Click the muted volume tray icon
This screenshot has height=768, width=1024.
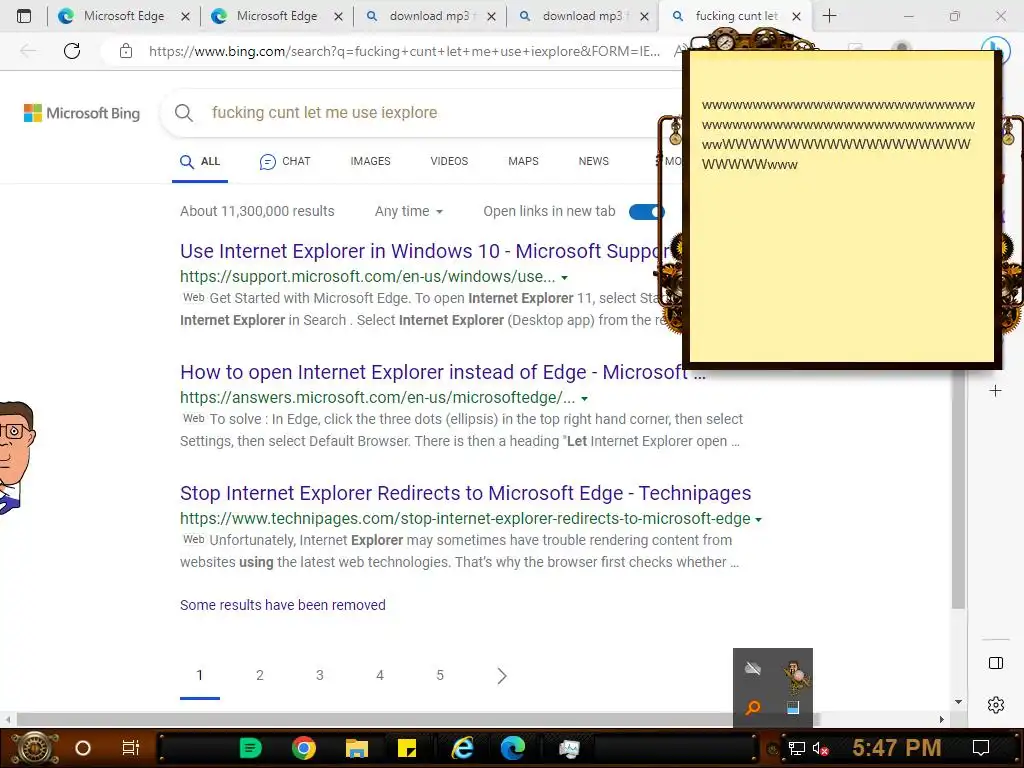821,749
